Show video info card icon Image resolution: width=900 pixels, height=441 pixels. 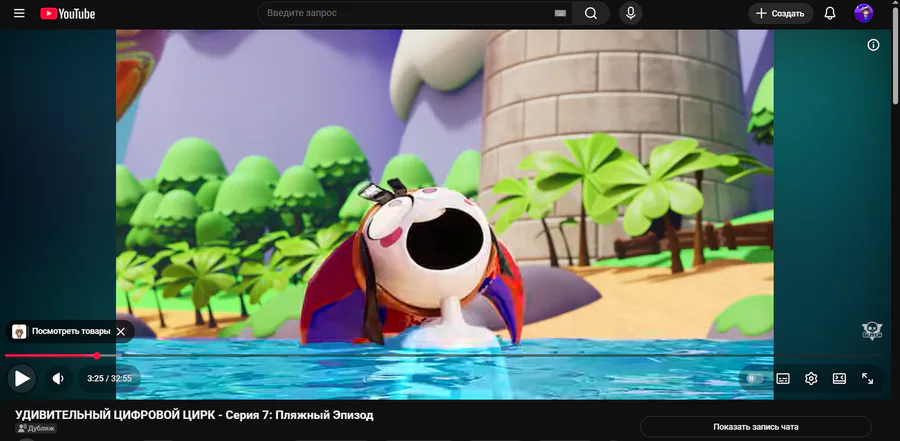(x=873, y=45)
